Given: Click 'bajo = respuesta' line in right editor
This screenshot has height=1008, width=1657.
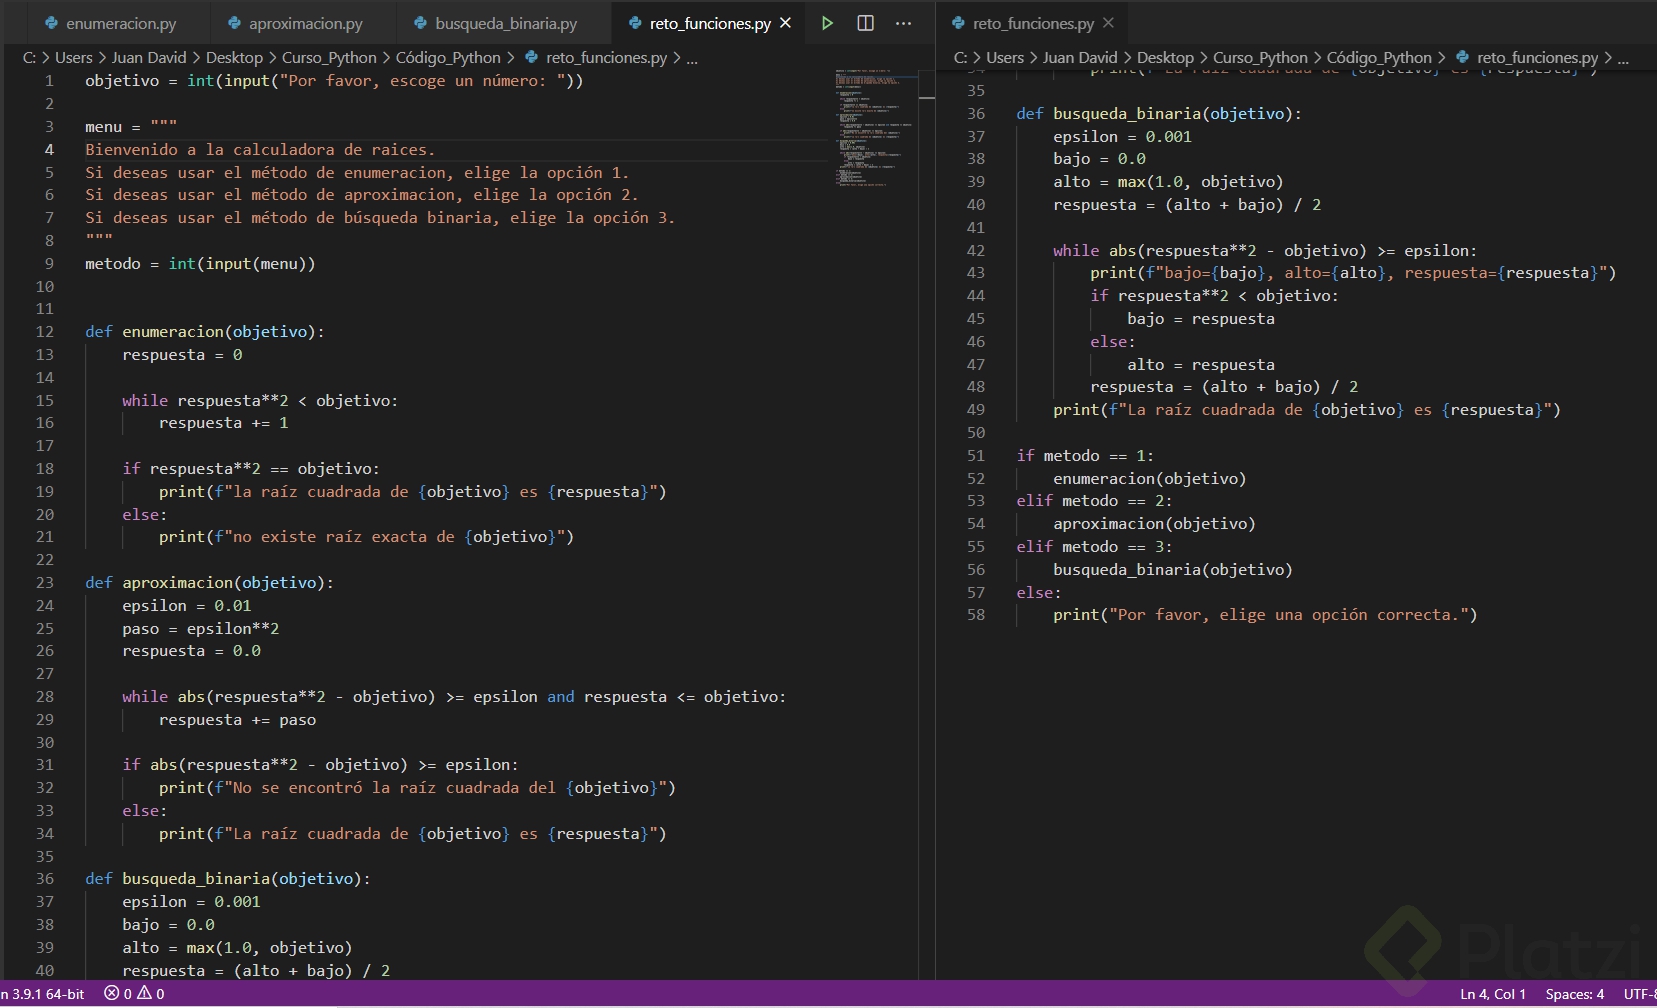Looking at the screenshot, I should (1201, 319).
